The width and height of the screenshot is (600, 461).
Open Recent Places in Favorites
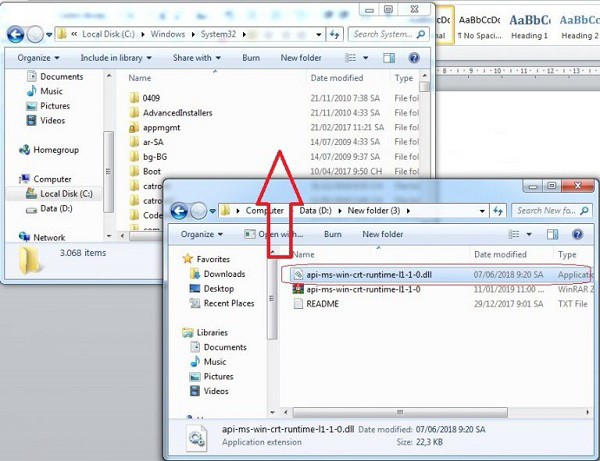pyautogui.click(x=229, y=304)
